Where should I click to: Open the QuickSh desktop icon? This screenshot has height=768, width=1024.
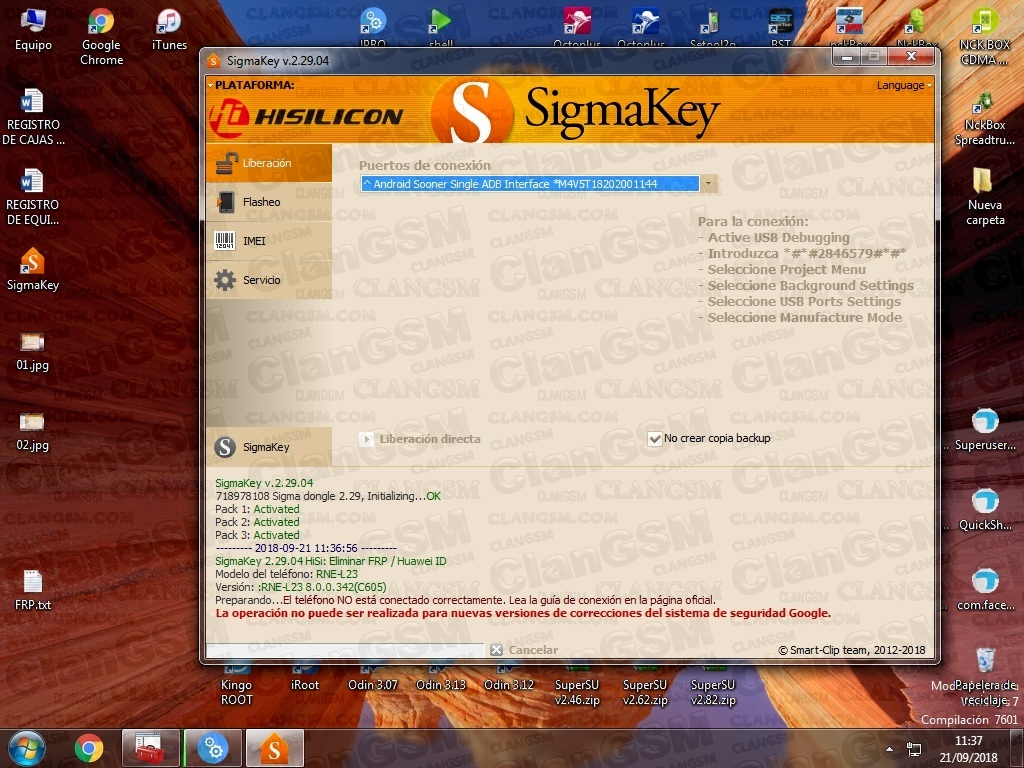(x=985, y=510)
